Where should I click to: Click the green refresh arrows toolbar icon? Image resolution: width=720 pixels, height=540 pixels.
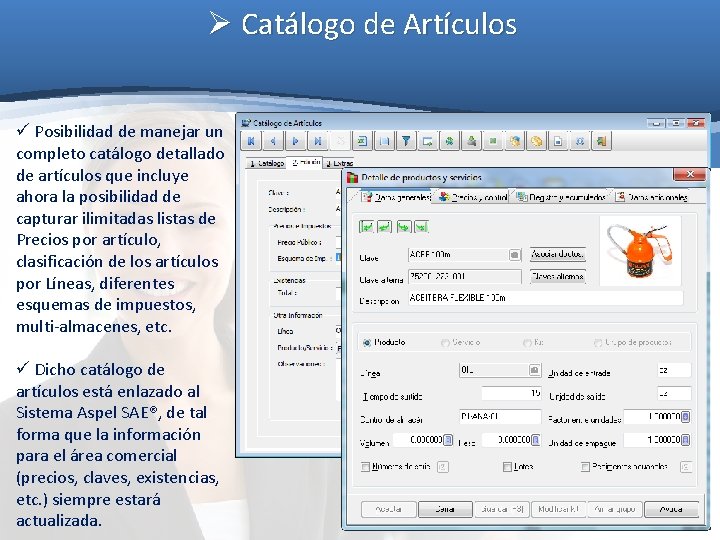click(450, 141)
